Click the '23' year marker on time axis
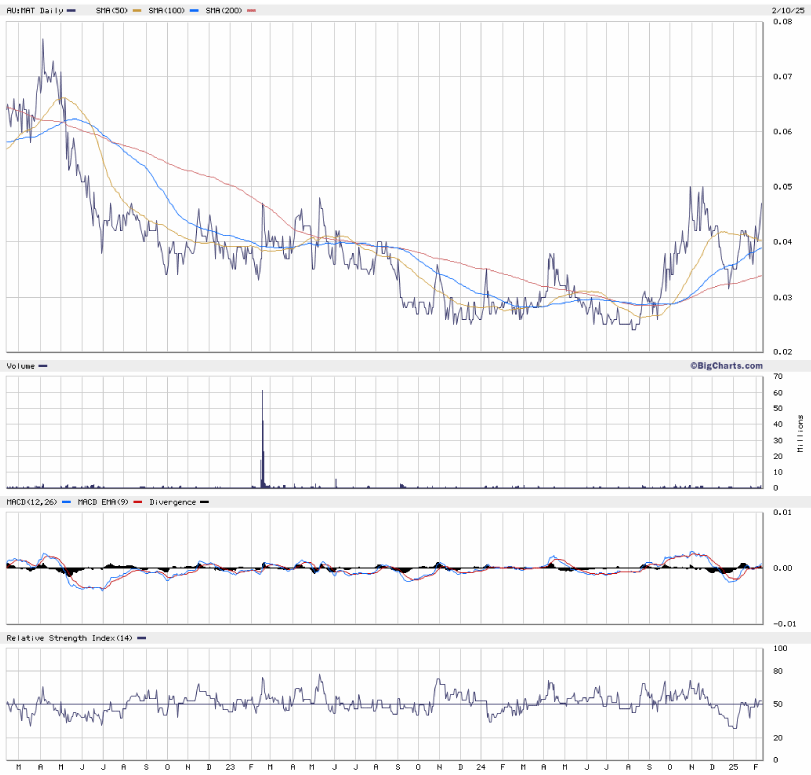Screen dimensions: 811x775 230,766
